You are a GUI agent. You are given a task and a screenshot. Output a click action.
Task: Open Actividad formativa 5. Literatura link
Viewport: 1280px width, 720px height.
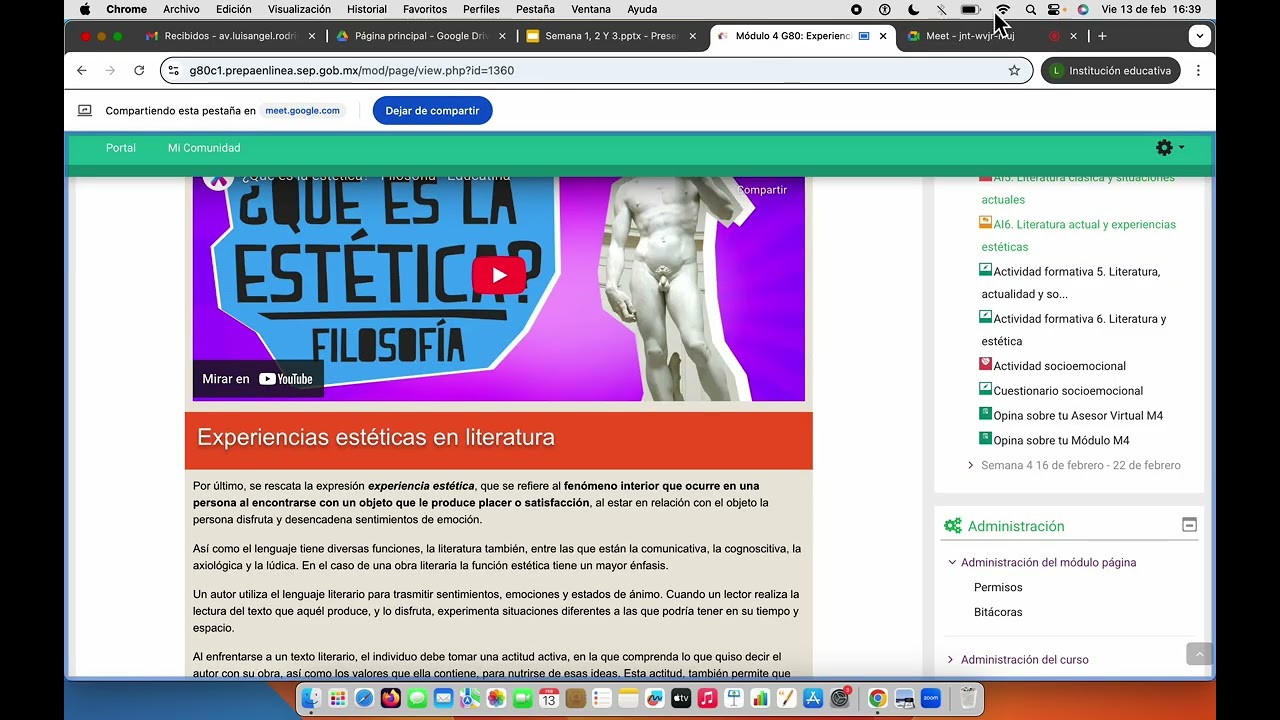click(x=1070, y=283)
